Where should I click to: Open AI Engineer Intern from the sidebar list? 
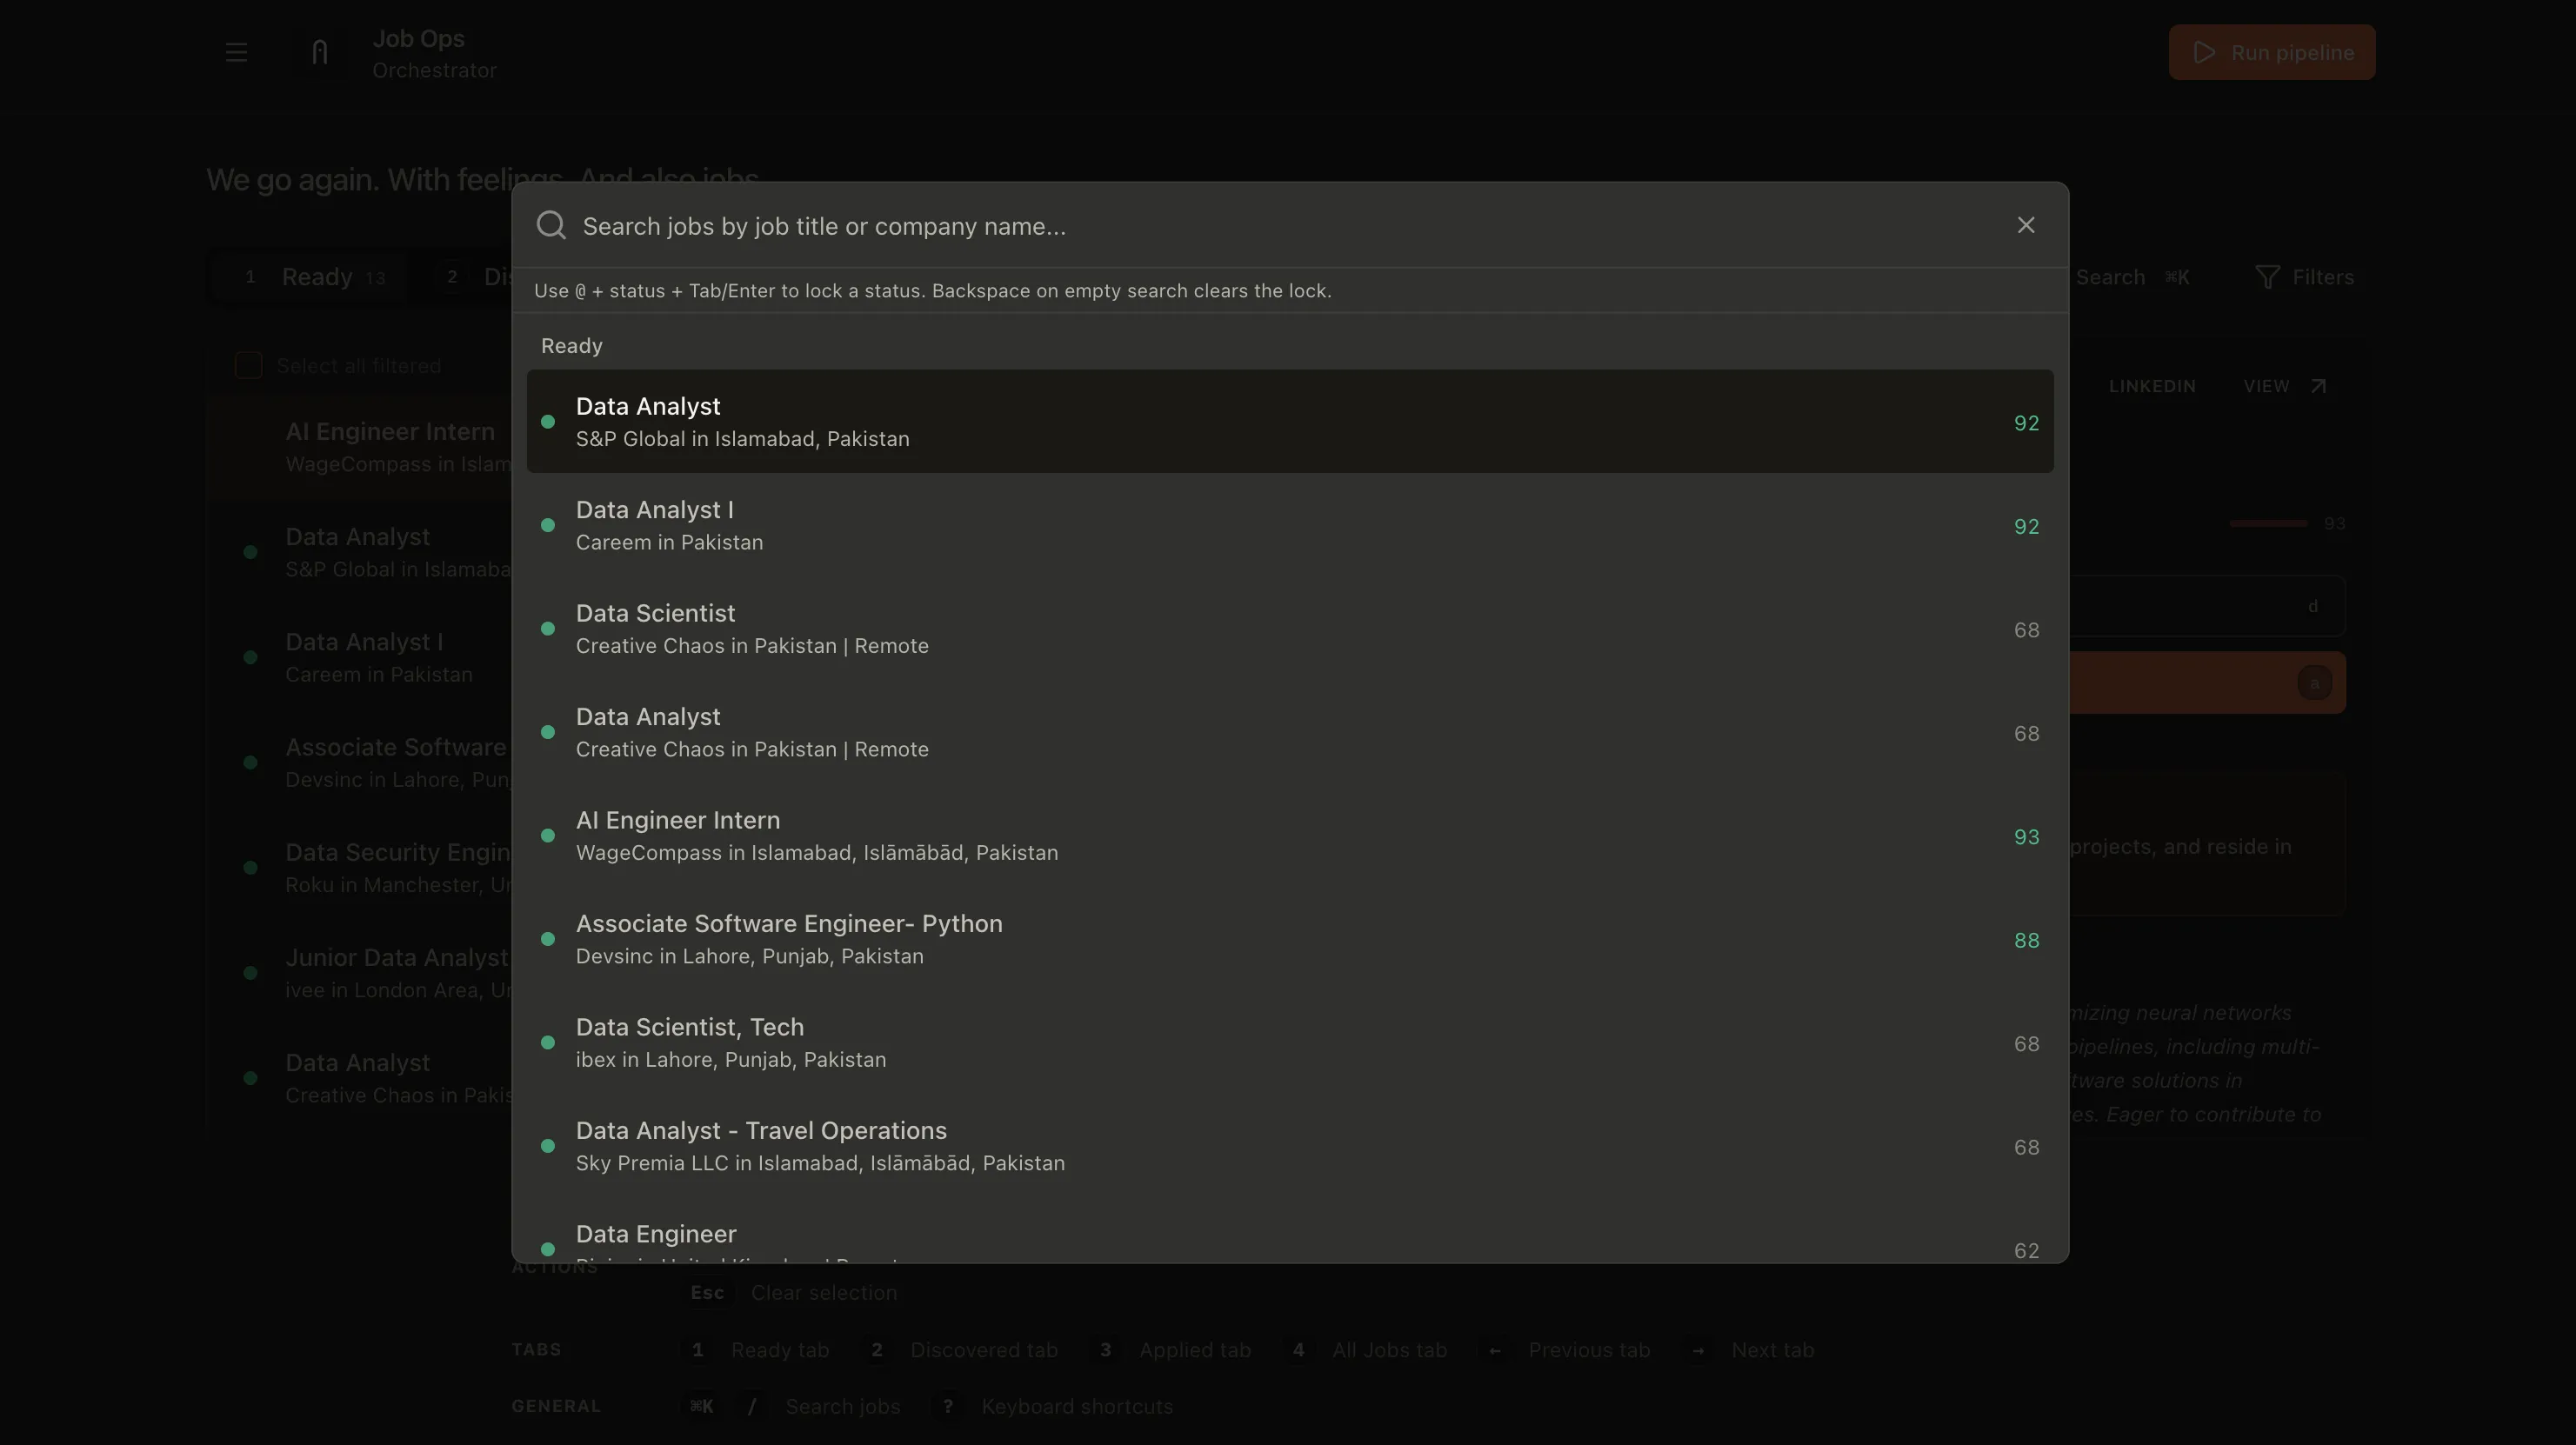coord(390,446)
